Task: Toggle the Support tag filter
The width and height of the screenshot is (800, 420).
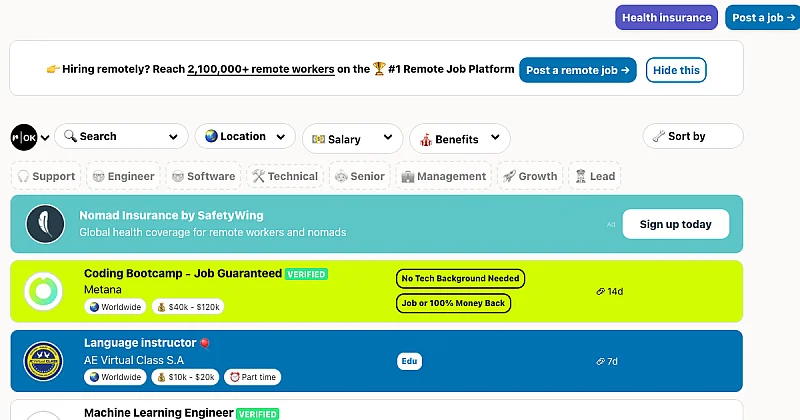Action: click(x=46, y=176)
